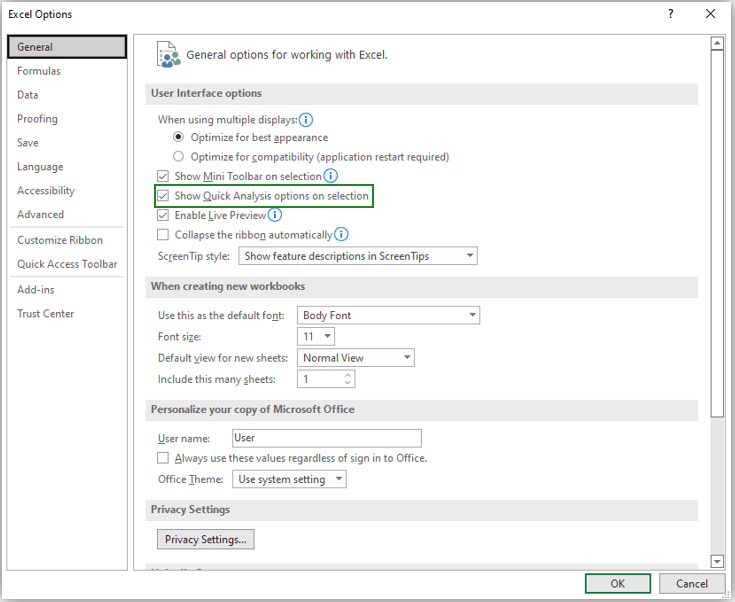Open Default view for new sheets dropdown
Viewport: 735px width, 602px height.
pos(356,358)
